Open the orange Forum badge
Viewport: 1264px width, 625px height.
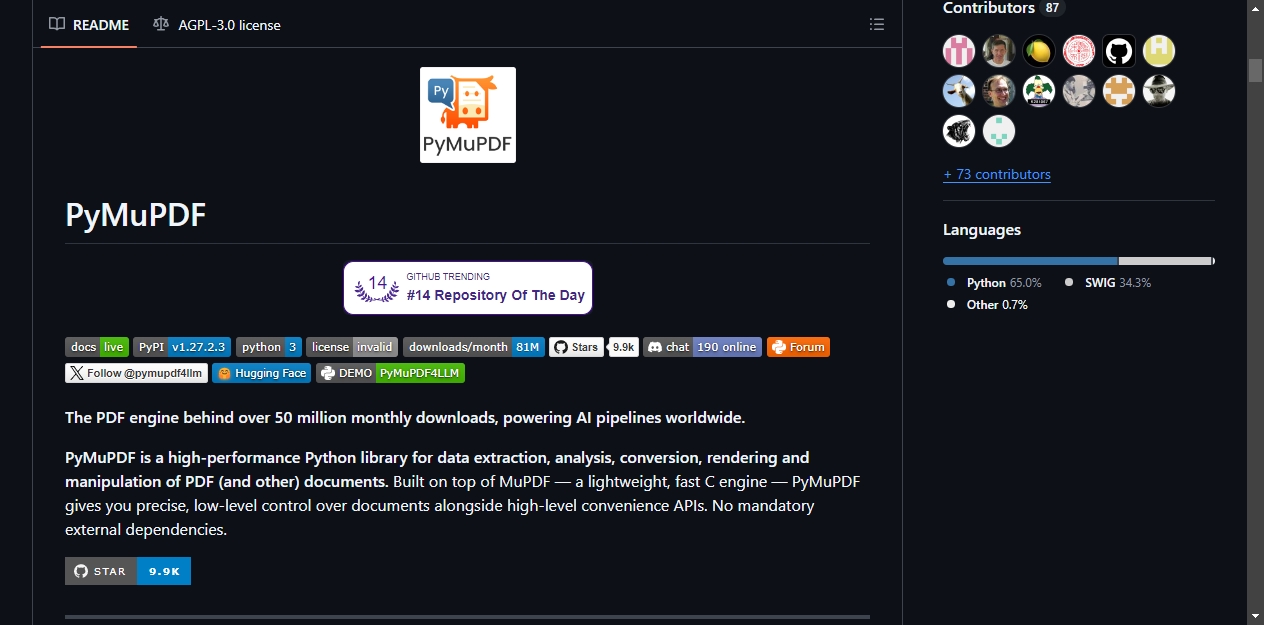pos(798,347)
